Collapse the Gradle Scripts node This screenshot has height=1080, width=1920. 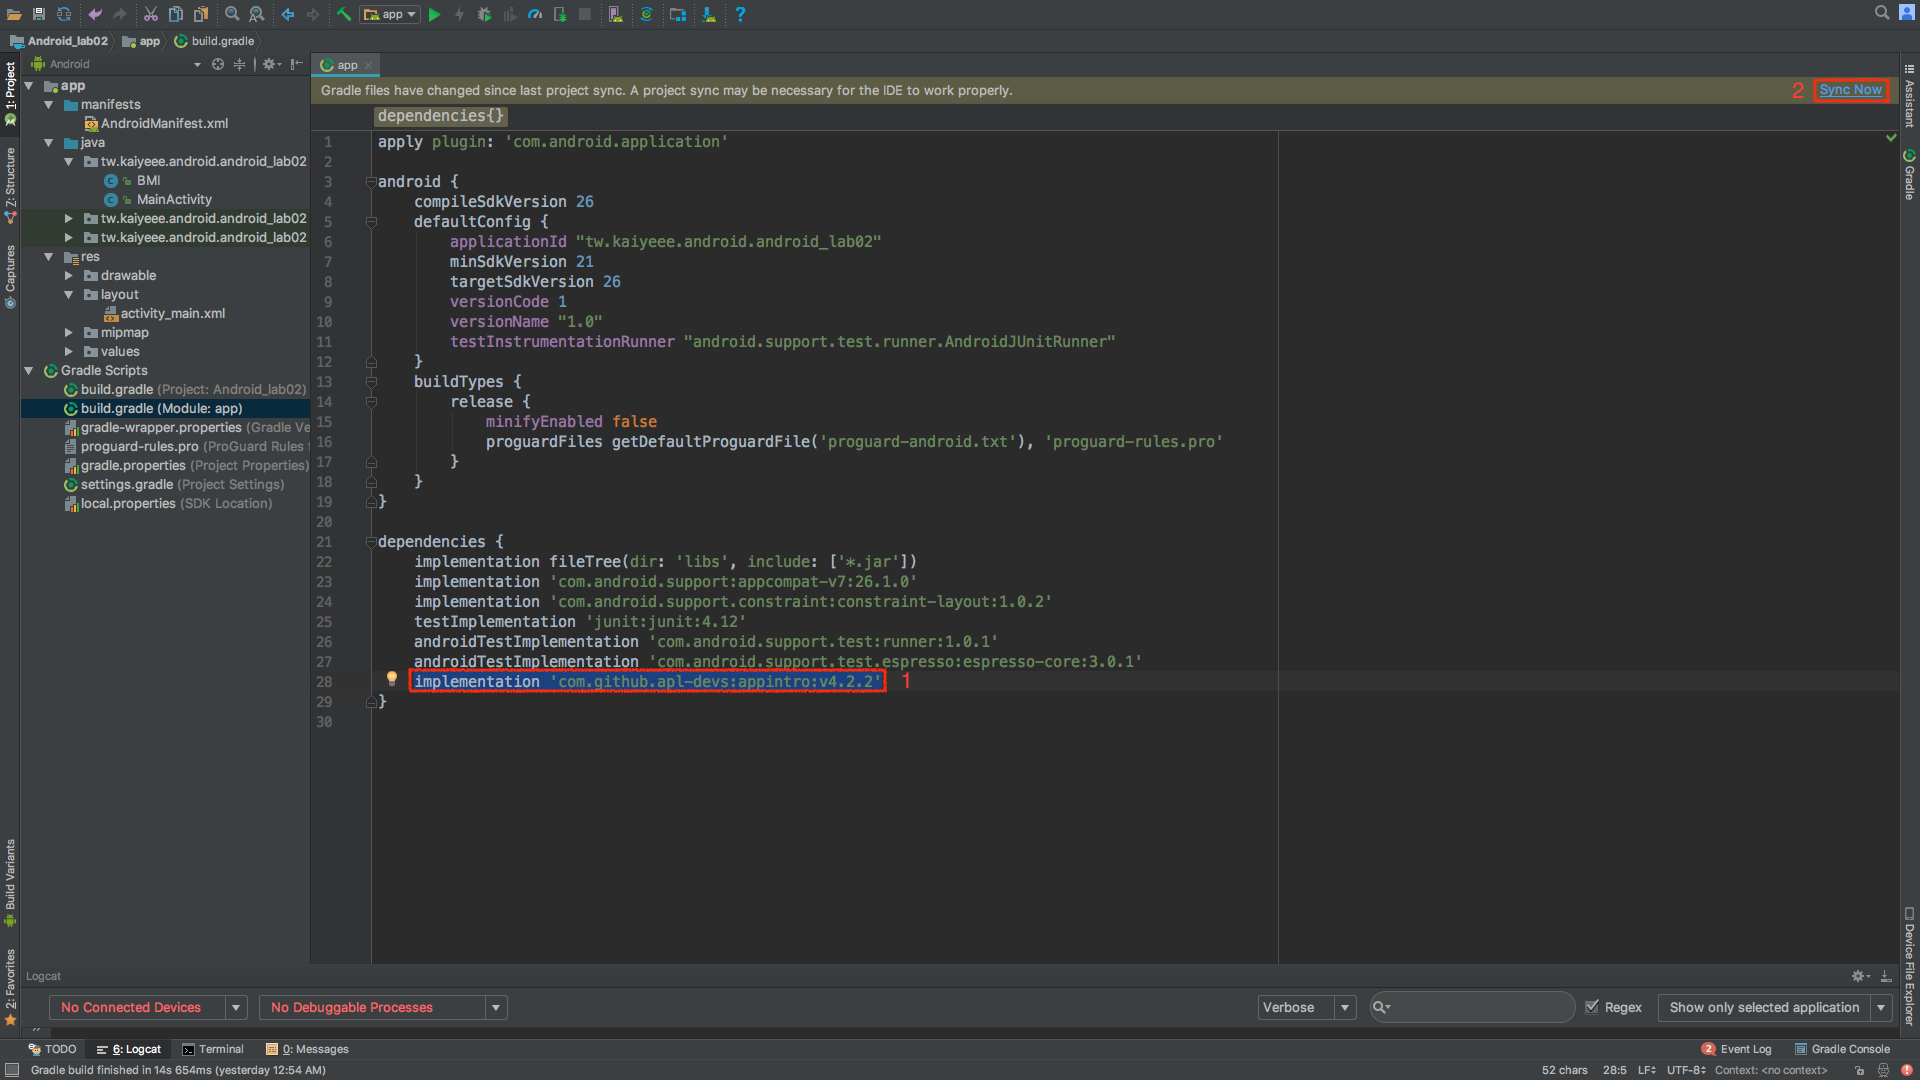click(29, 370)
